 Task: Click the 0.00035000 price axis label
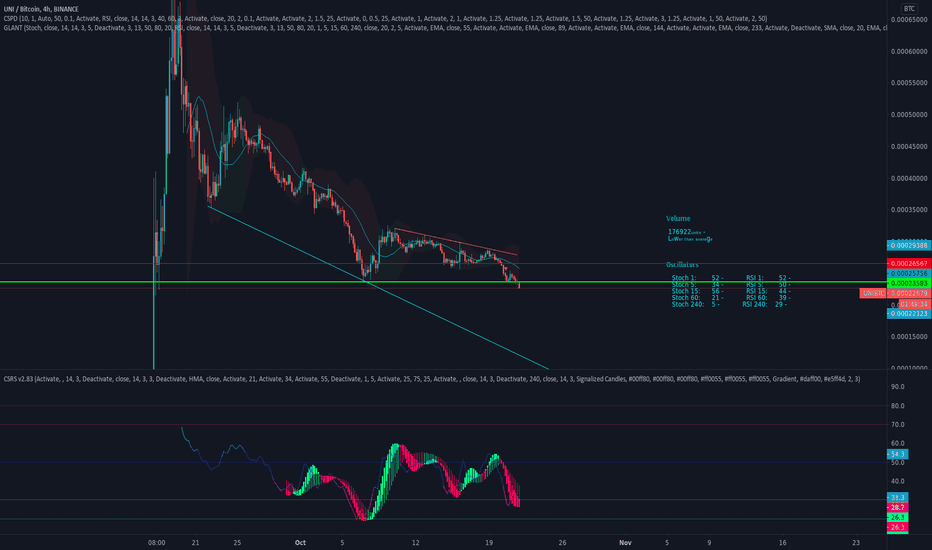tap(909, 210)
